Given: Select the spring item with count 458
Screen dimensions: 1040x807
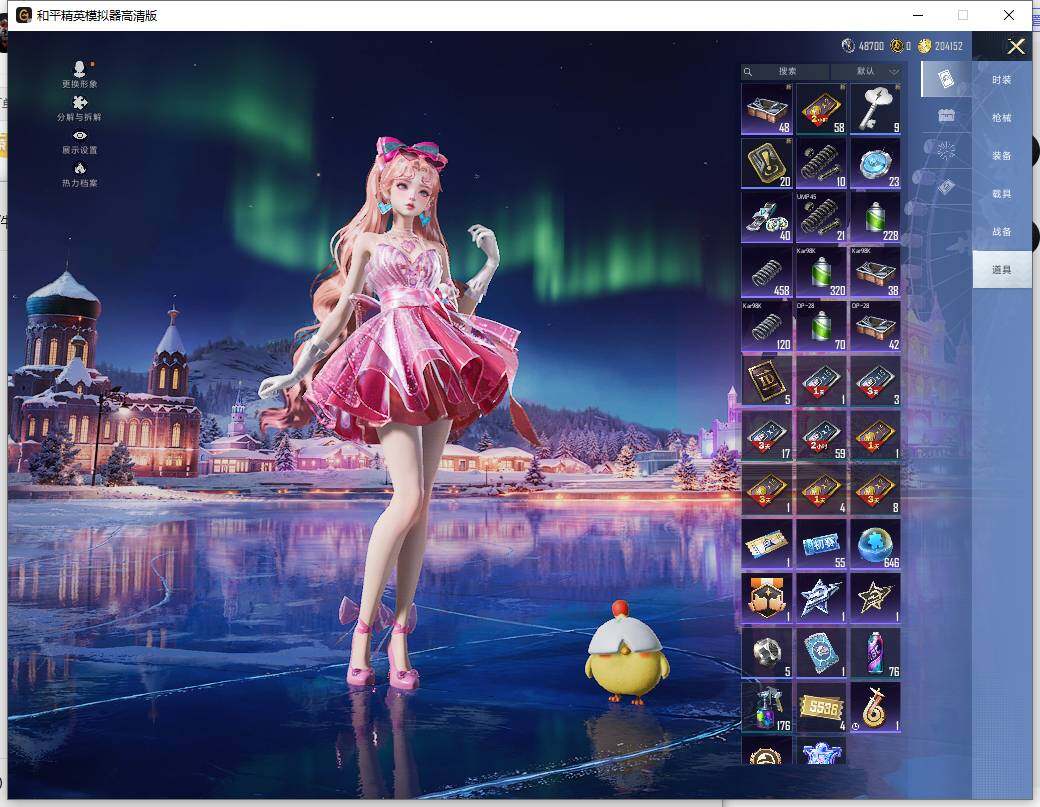Looking at the screenshot, I should tap(767, 272).
